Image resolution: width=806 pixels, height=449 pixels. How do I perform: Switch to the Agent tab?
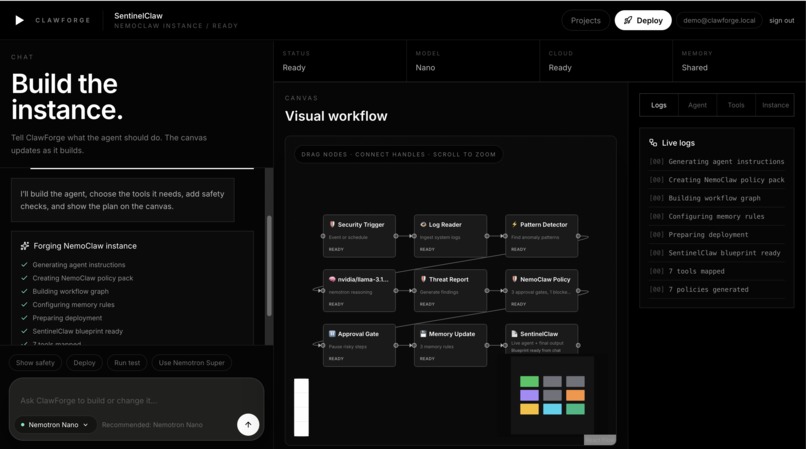click(697, 105)
